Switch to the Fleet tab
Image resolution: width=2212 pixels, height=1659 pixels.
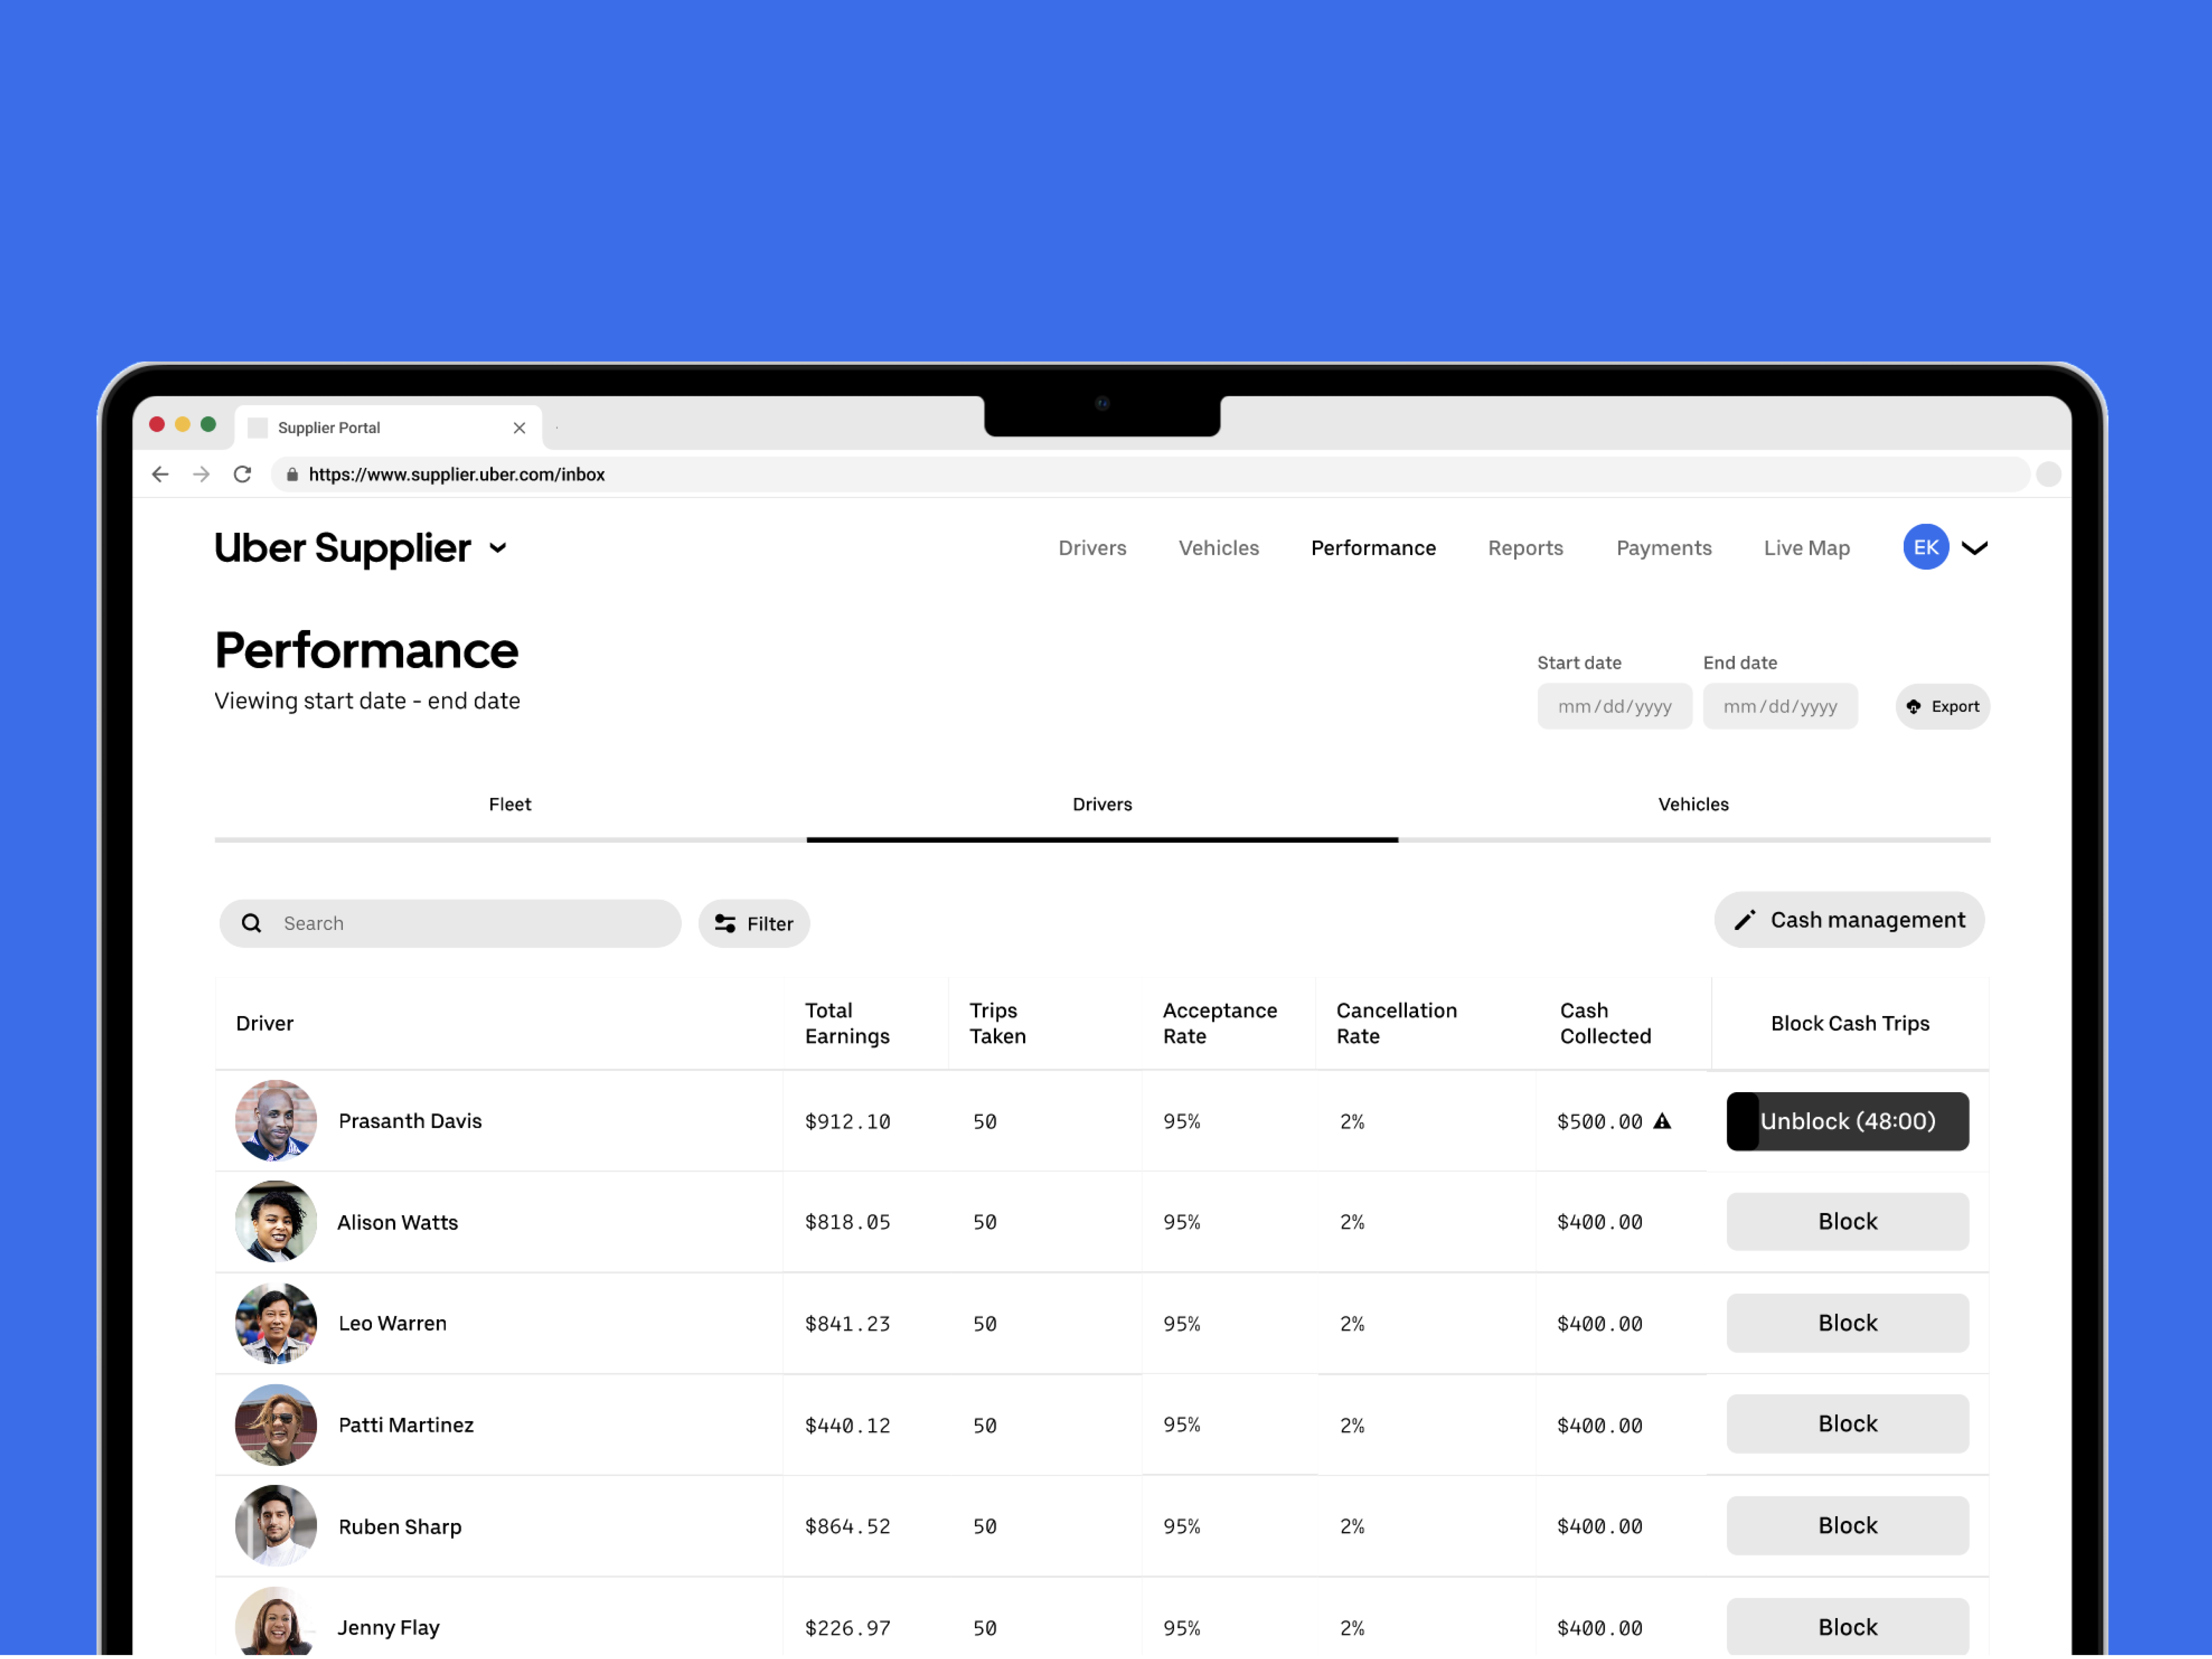[511, 806]
